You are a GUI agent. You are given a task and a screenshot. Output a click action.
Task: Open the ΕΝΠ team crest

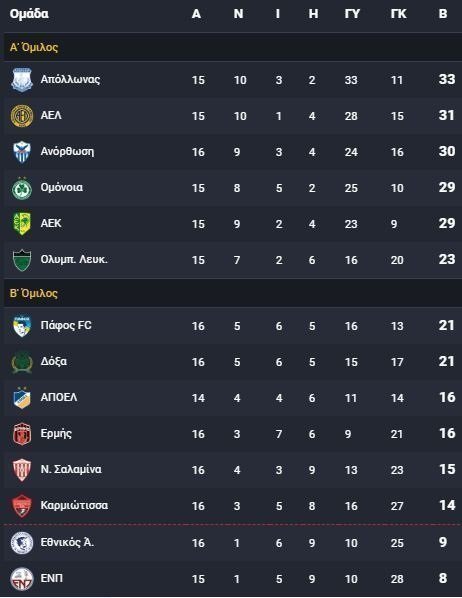click(x=22, y=579)
